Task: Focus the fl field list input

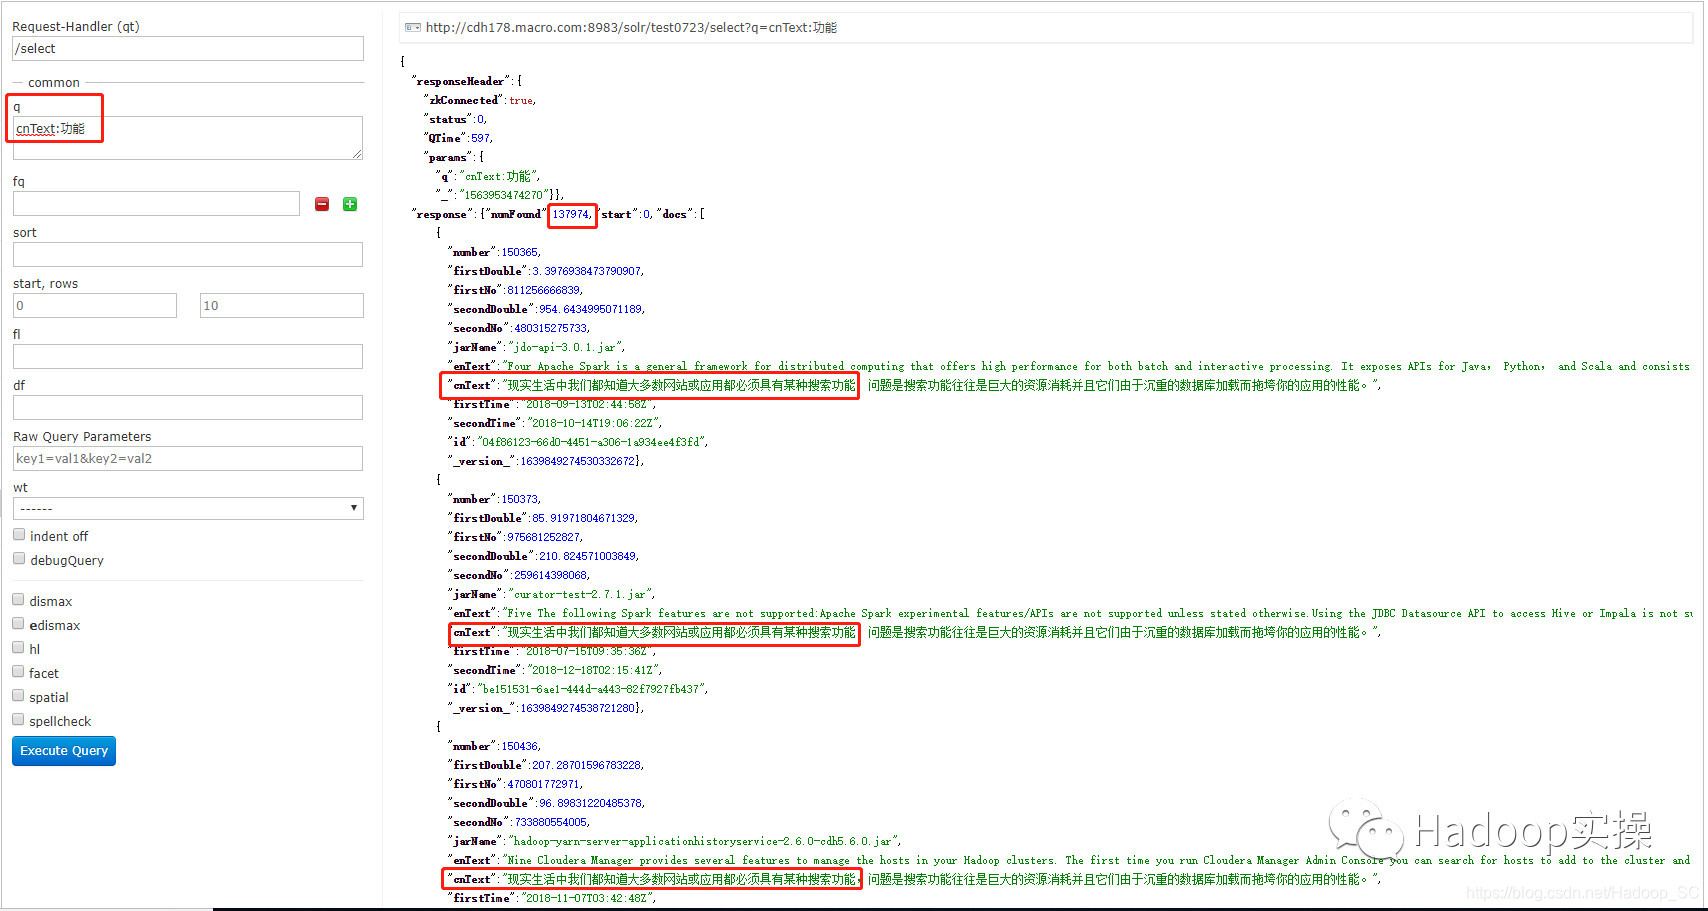Action: point(188,357)
